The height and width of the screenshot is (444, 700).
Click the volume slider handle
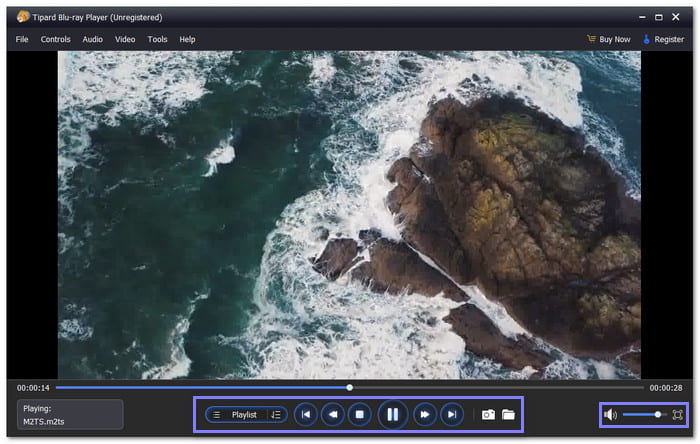click(x=657, y=414)
